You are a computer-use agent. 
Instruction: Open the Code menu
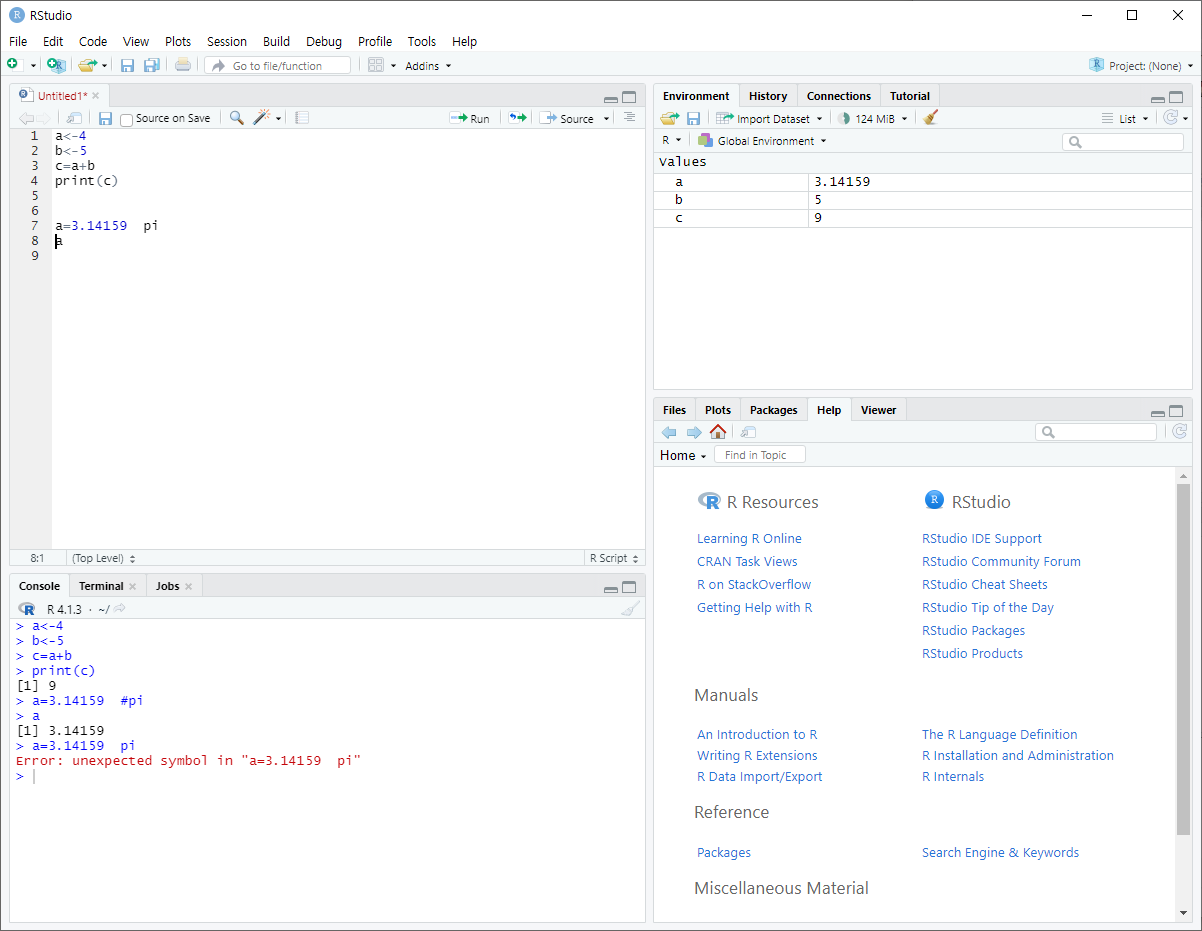(93, 41)
